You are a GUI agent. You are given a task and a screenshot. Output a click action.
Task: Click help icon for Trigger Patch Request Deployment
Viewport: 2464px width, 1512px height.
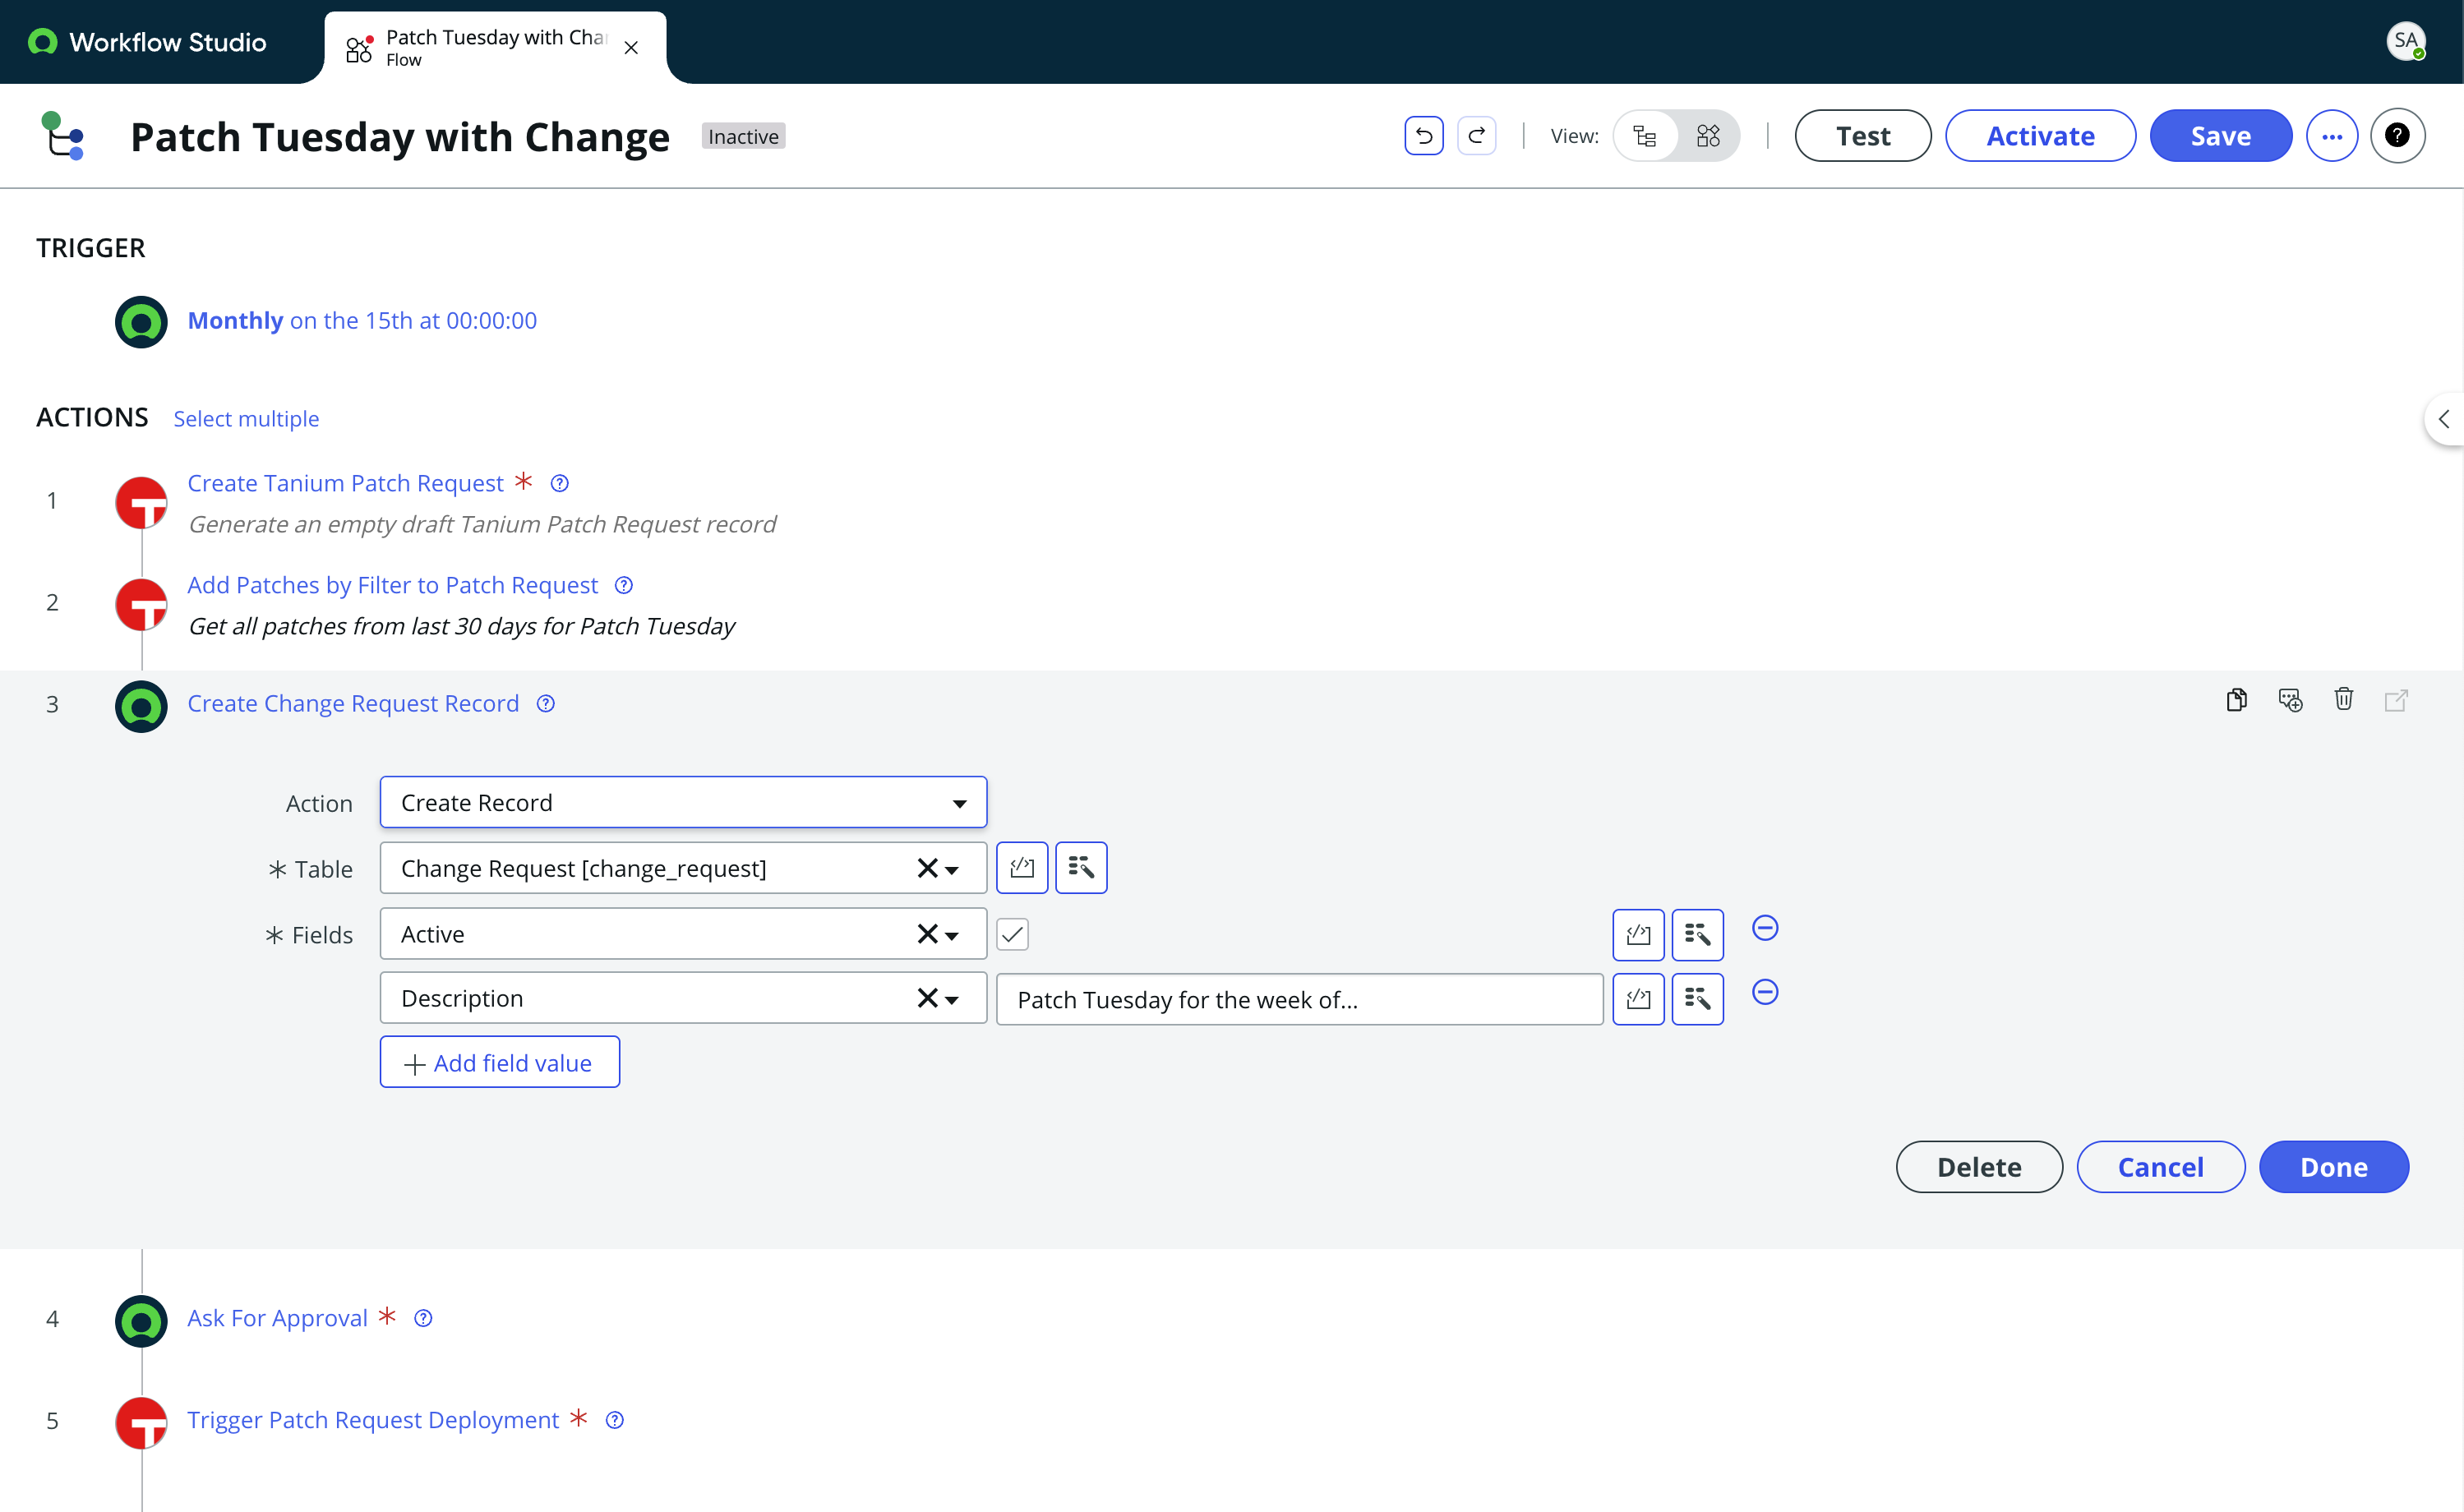coord(615,1420)
